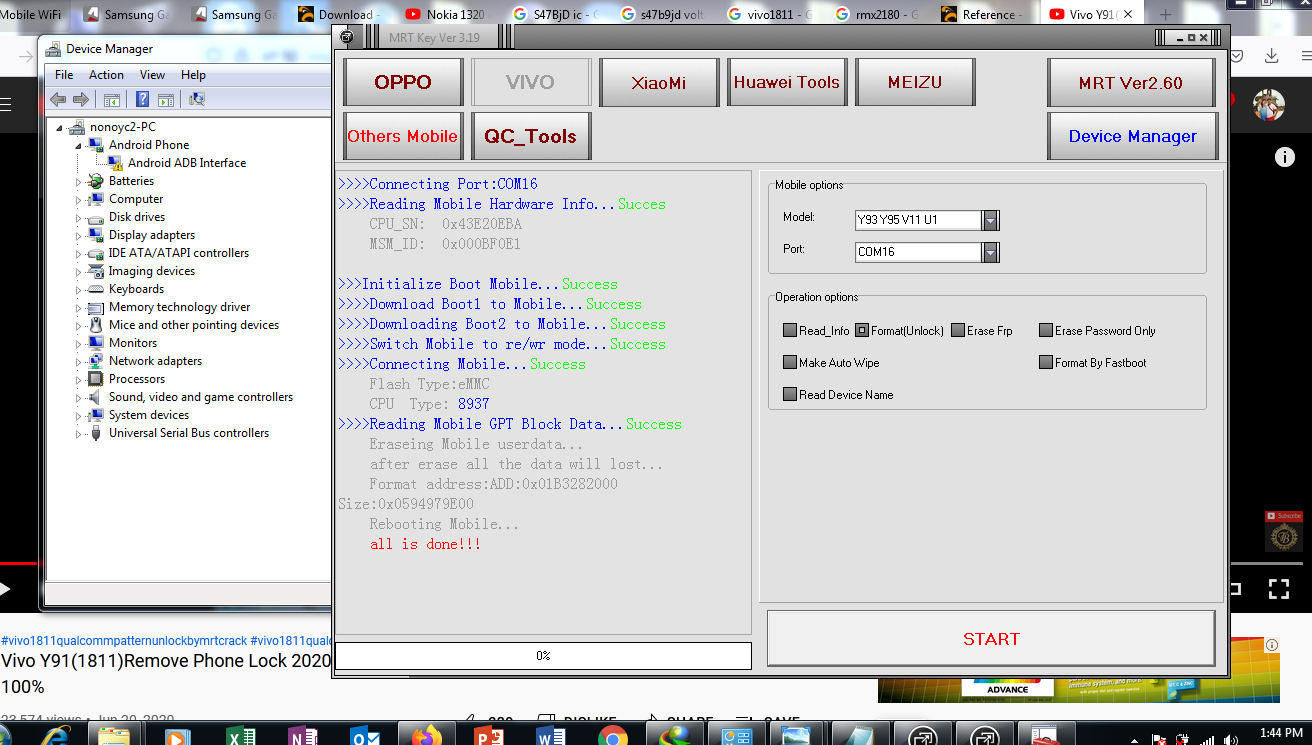Click Show/Hide Console Tree toolbar icon

click(x=112, y=99)
